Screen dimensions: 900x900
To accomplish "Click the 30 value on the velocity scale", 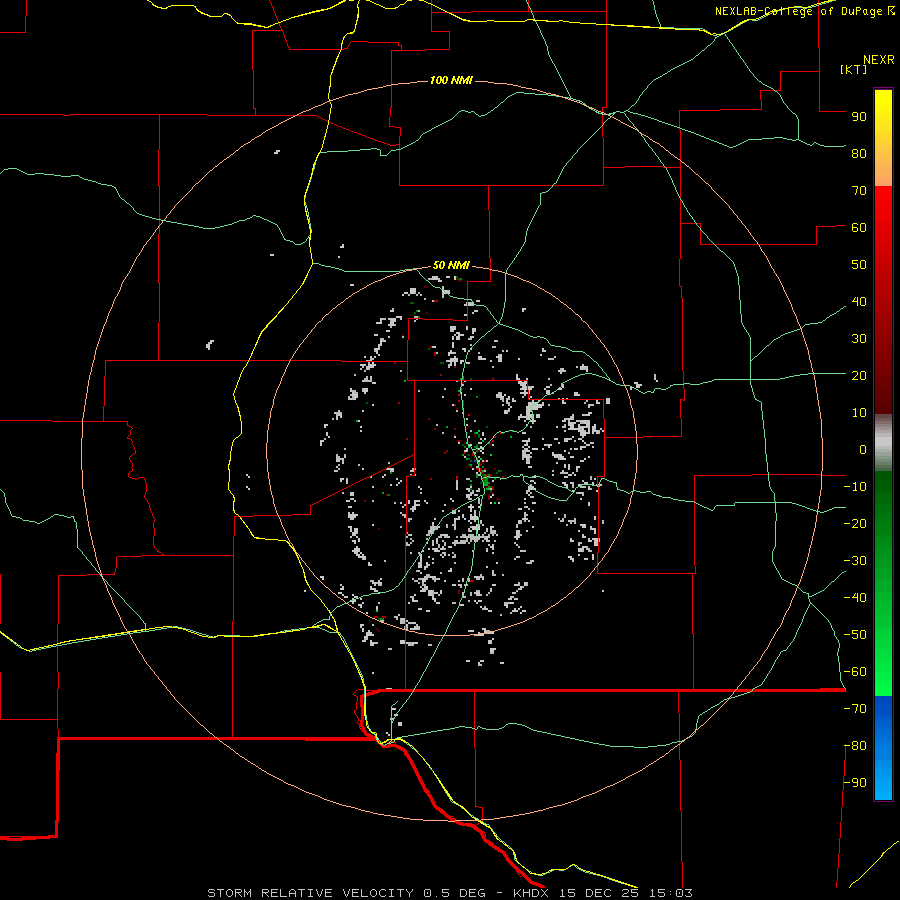I will click(x=859, y=339).
